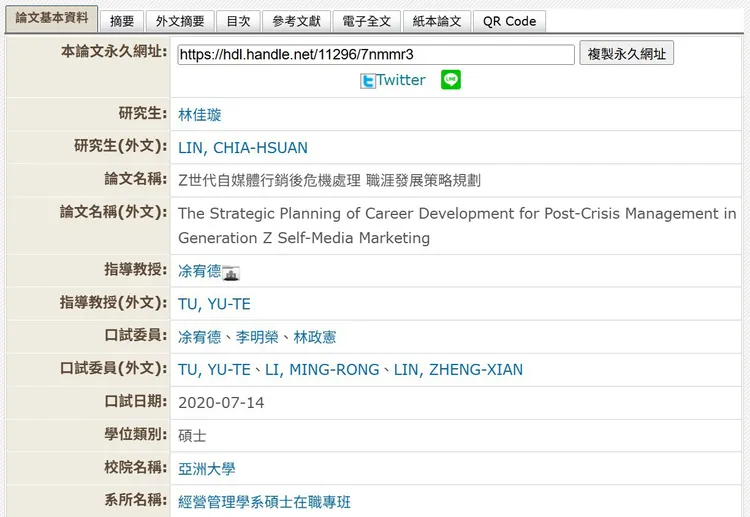Viewport: 750px width, 517px height.
Task: Click the oral defense date 2020-07-14
Action: (221, 403)
